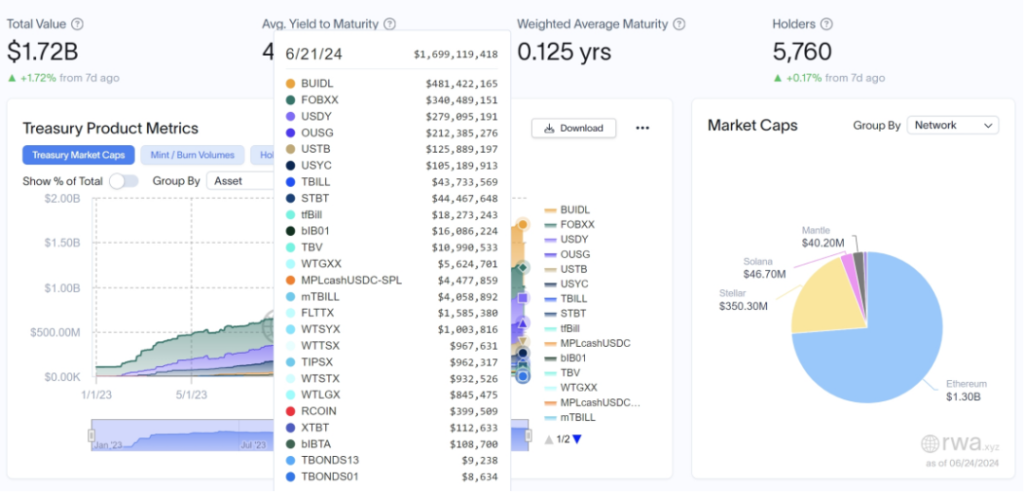Open the three-dot more options menu

pos(643,128)
